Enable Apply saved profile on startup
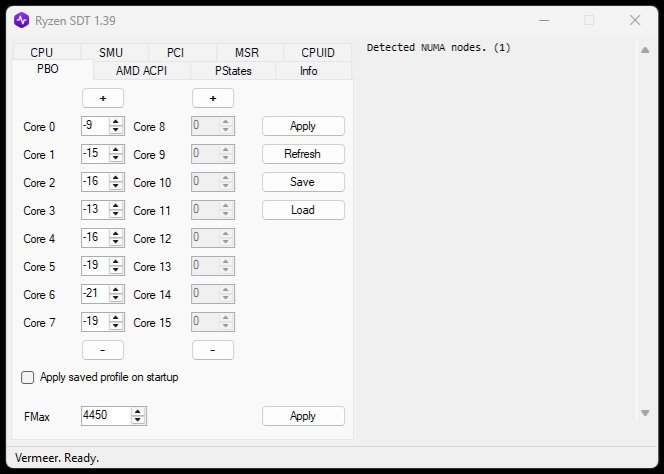The height and width of the screenshot is (474, 664). pos(28,377)
